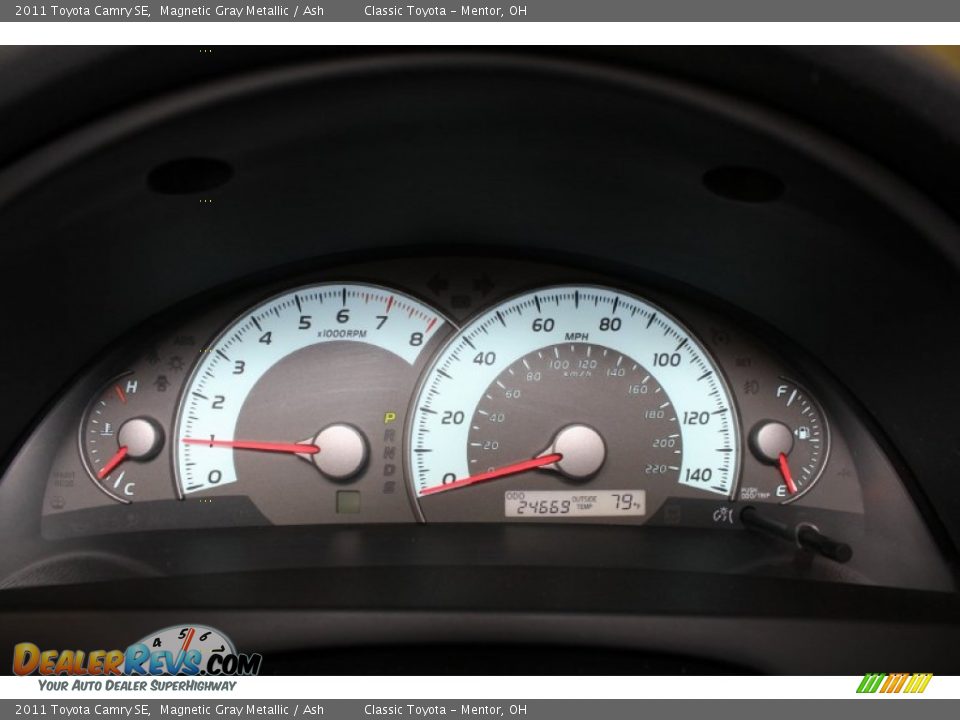Click 'Classic Toyota – Mentor, OH' in the top caption
Image resolution: width=960 pixels, height=720 pixels.
(445, 10)
